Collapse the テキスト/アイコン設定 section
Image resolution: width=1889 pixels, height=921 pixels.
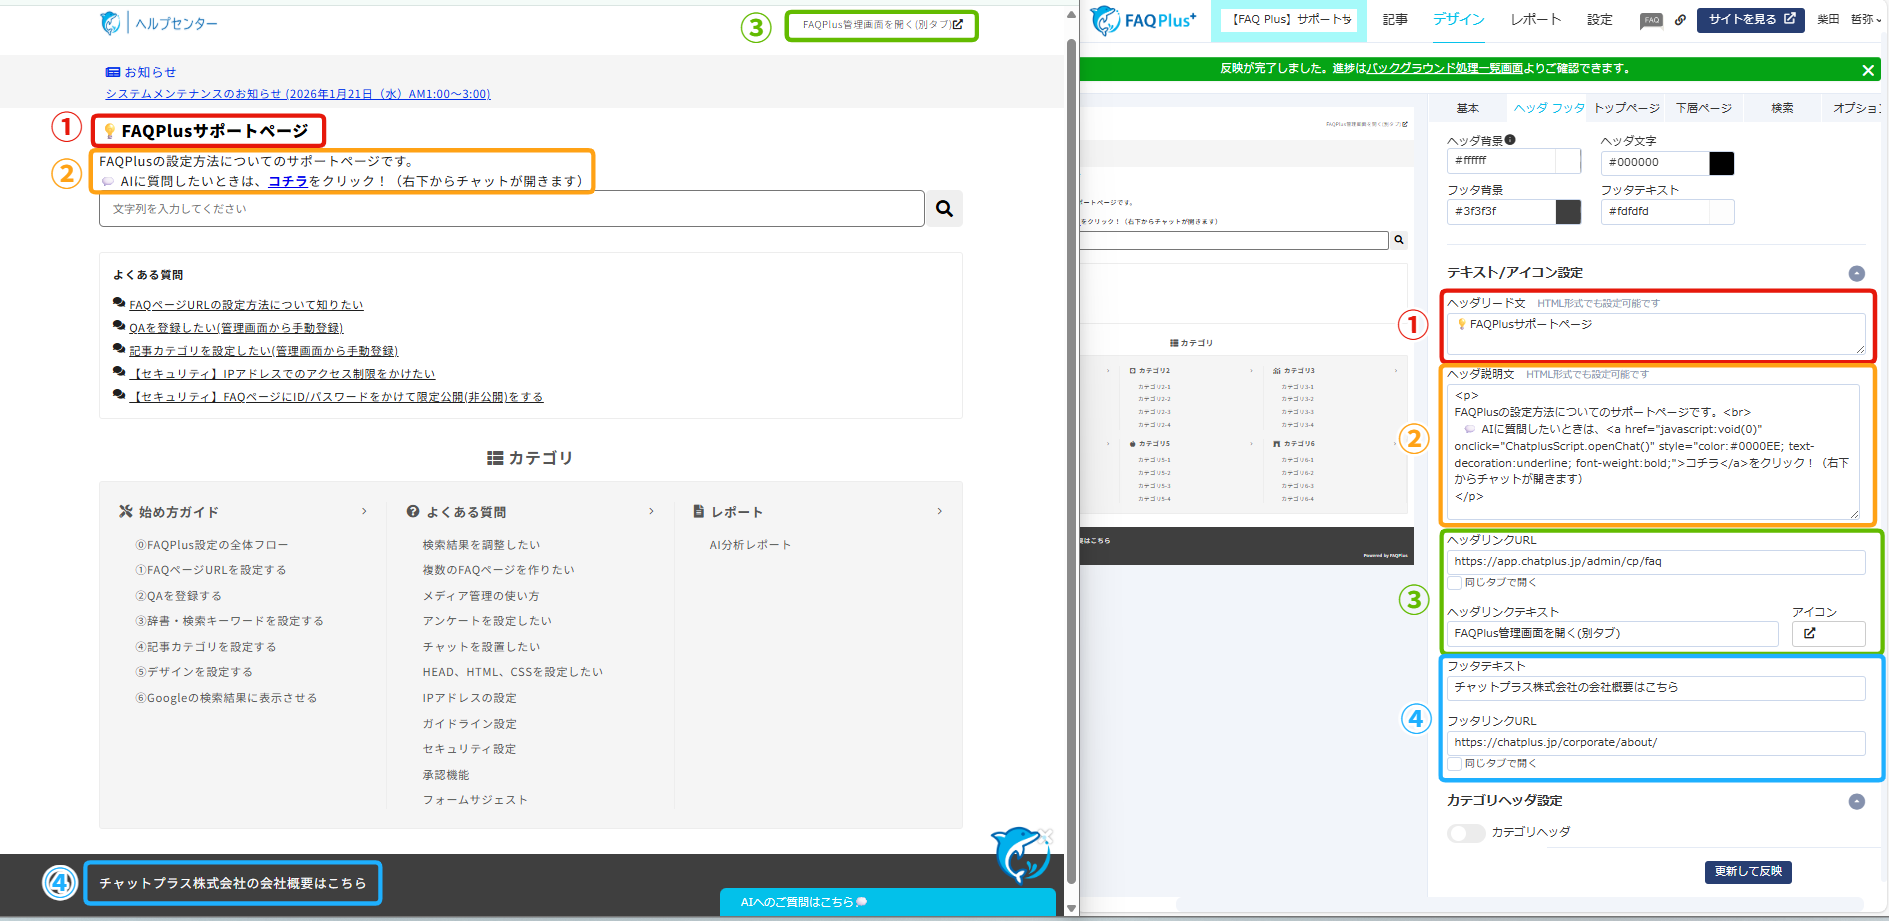[1856, 273]
